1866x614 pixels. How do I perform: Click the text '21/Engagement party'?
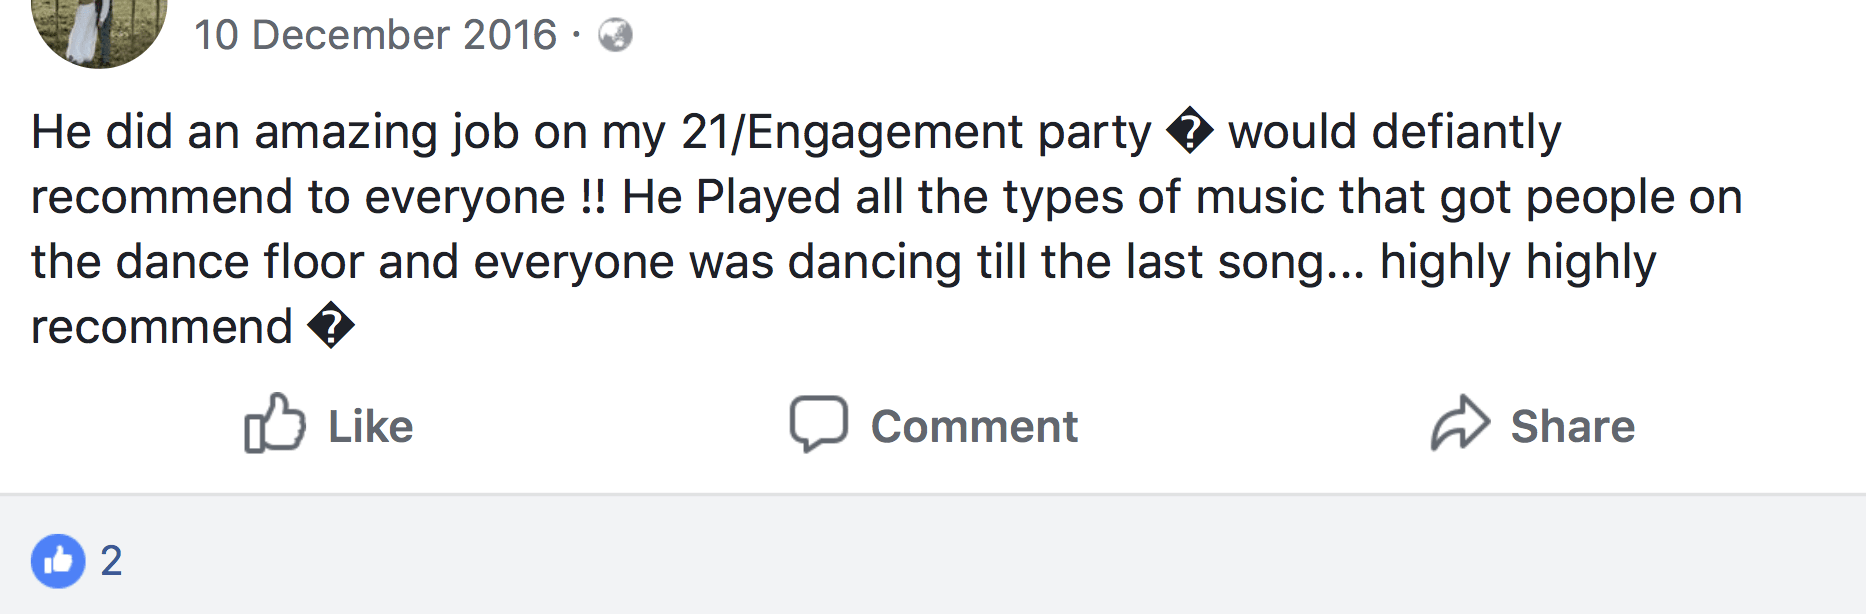pyautogui.click(x=915, y=132)
